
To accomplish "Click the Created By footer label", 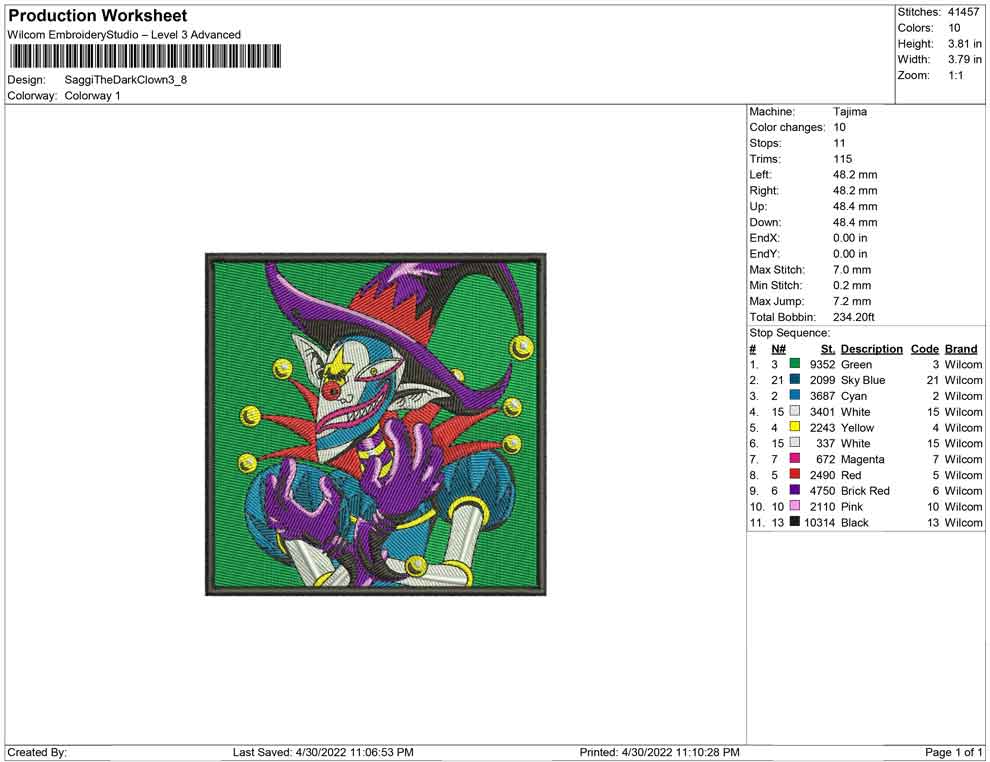I will pos(37,752).
